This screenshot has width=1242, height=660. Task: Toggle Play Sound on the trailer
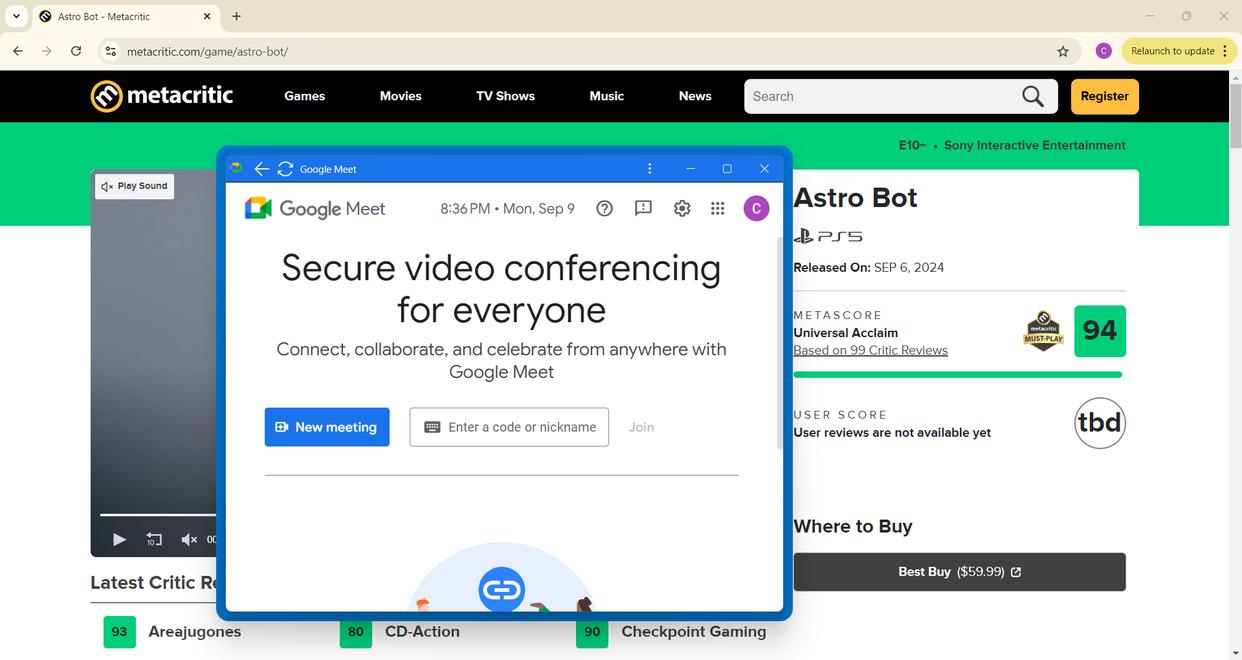click(135, 186)
